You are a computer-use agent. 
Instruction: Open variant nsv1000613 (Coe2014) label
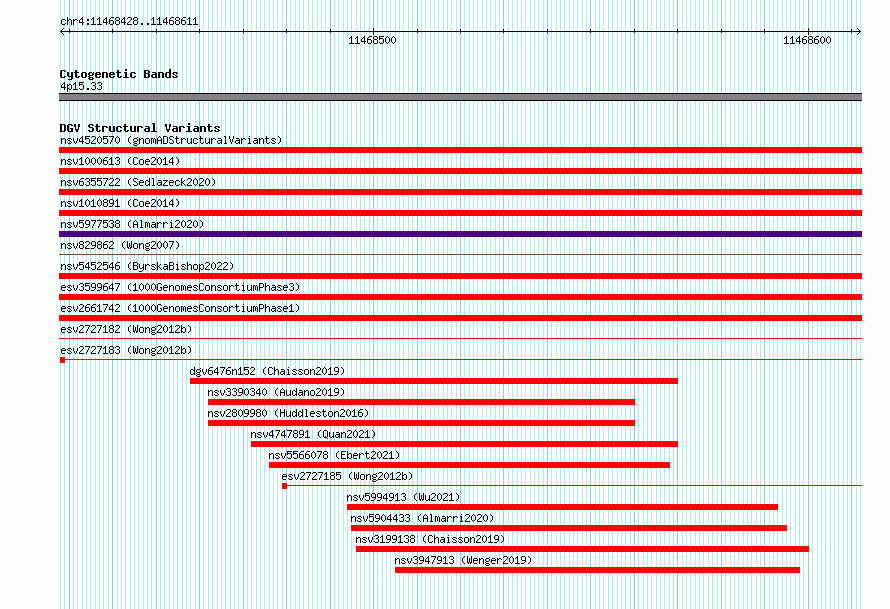pos(120,161)
